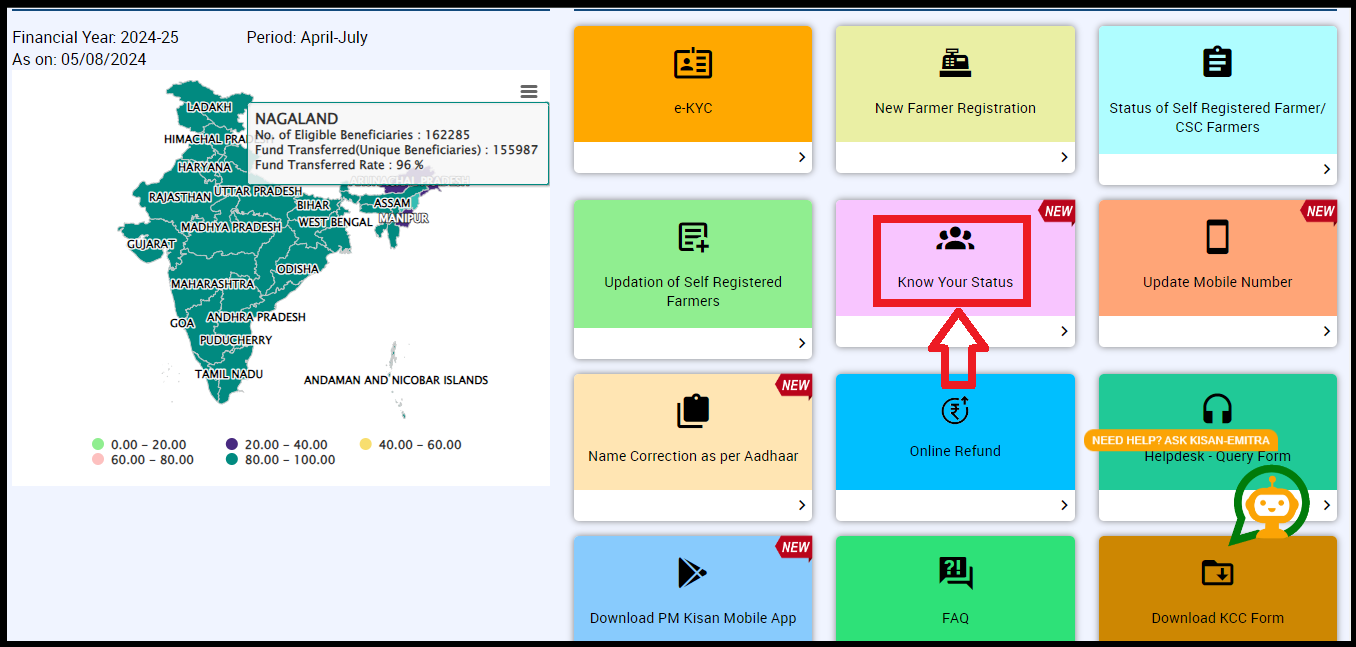Expand the e-KYC card arrow
The image size is (1356, 647).
click(x=802, y=157)
